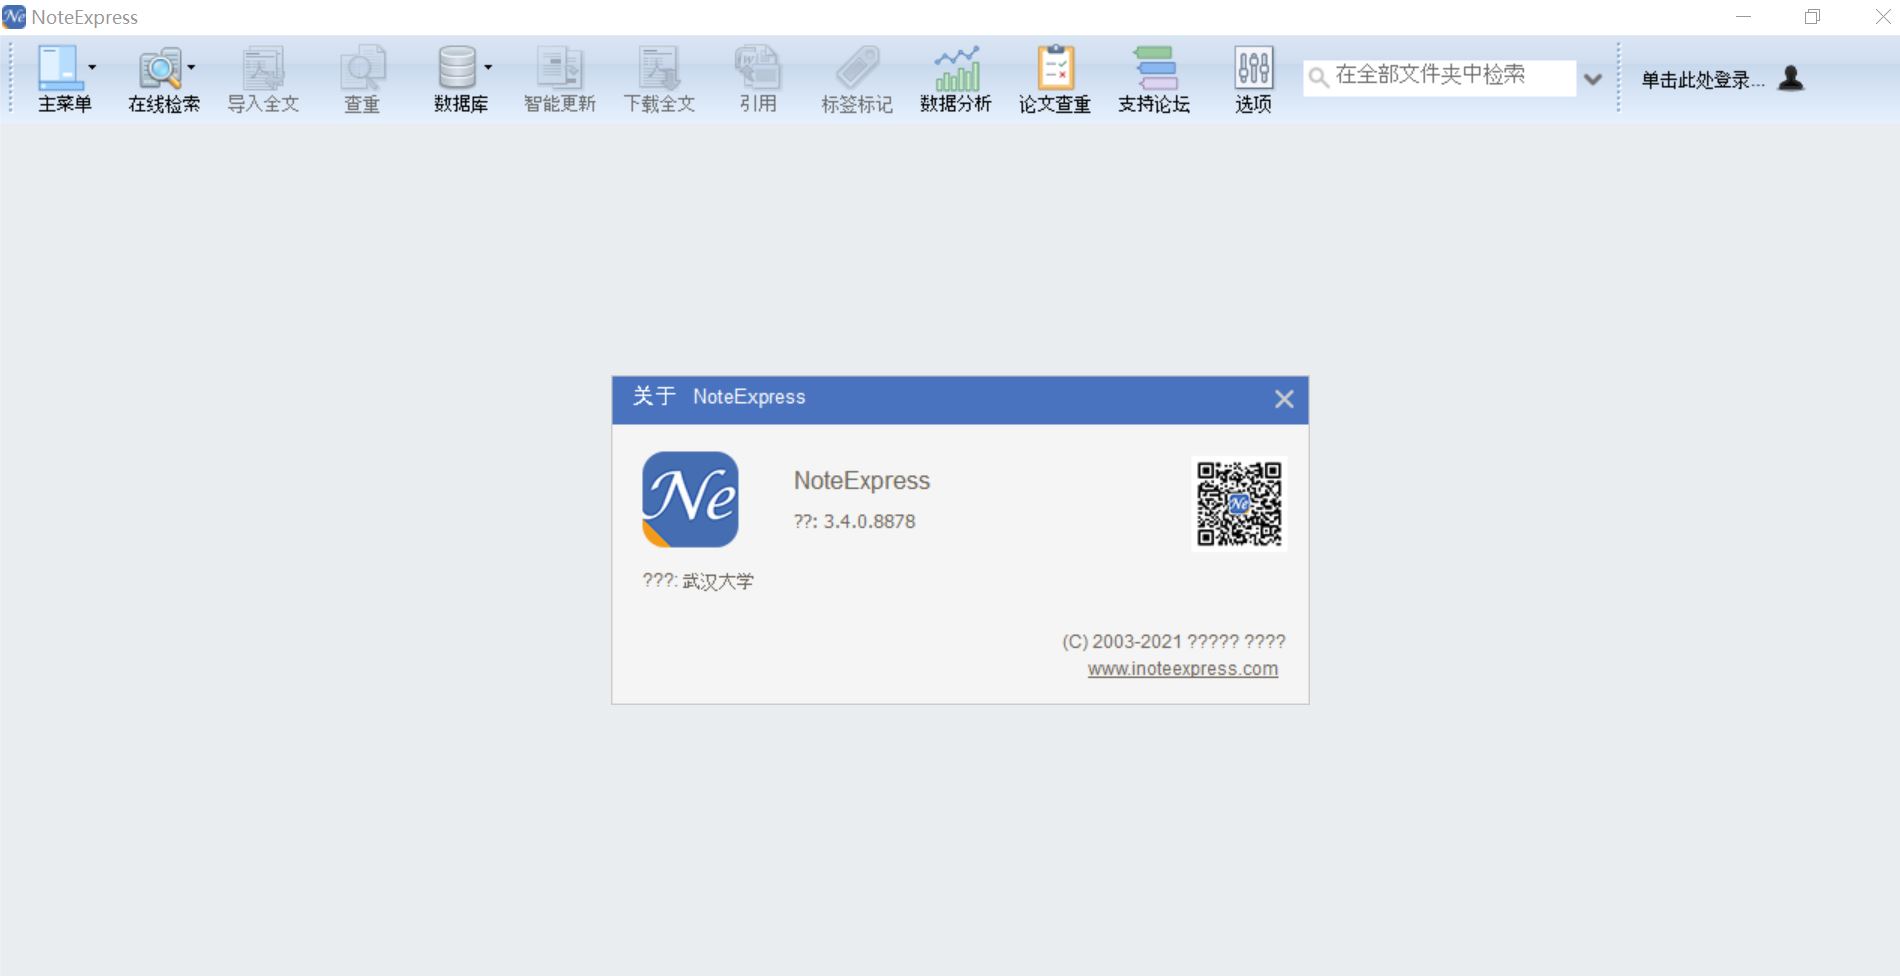Expand the search scope chevron
This screenshot has height=976, width=1900.
(x=1593, y=79)
